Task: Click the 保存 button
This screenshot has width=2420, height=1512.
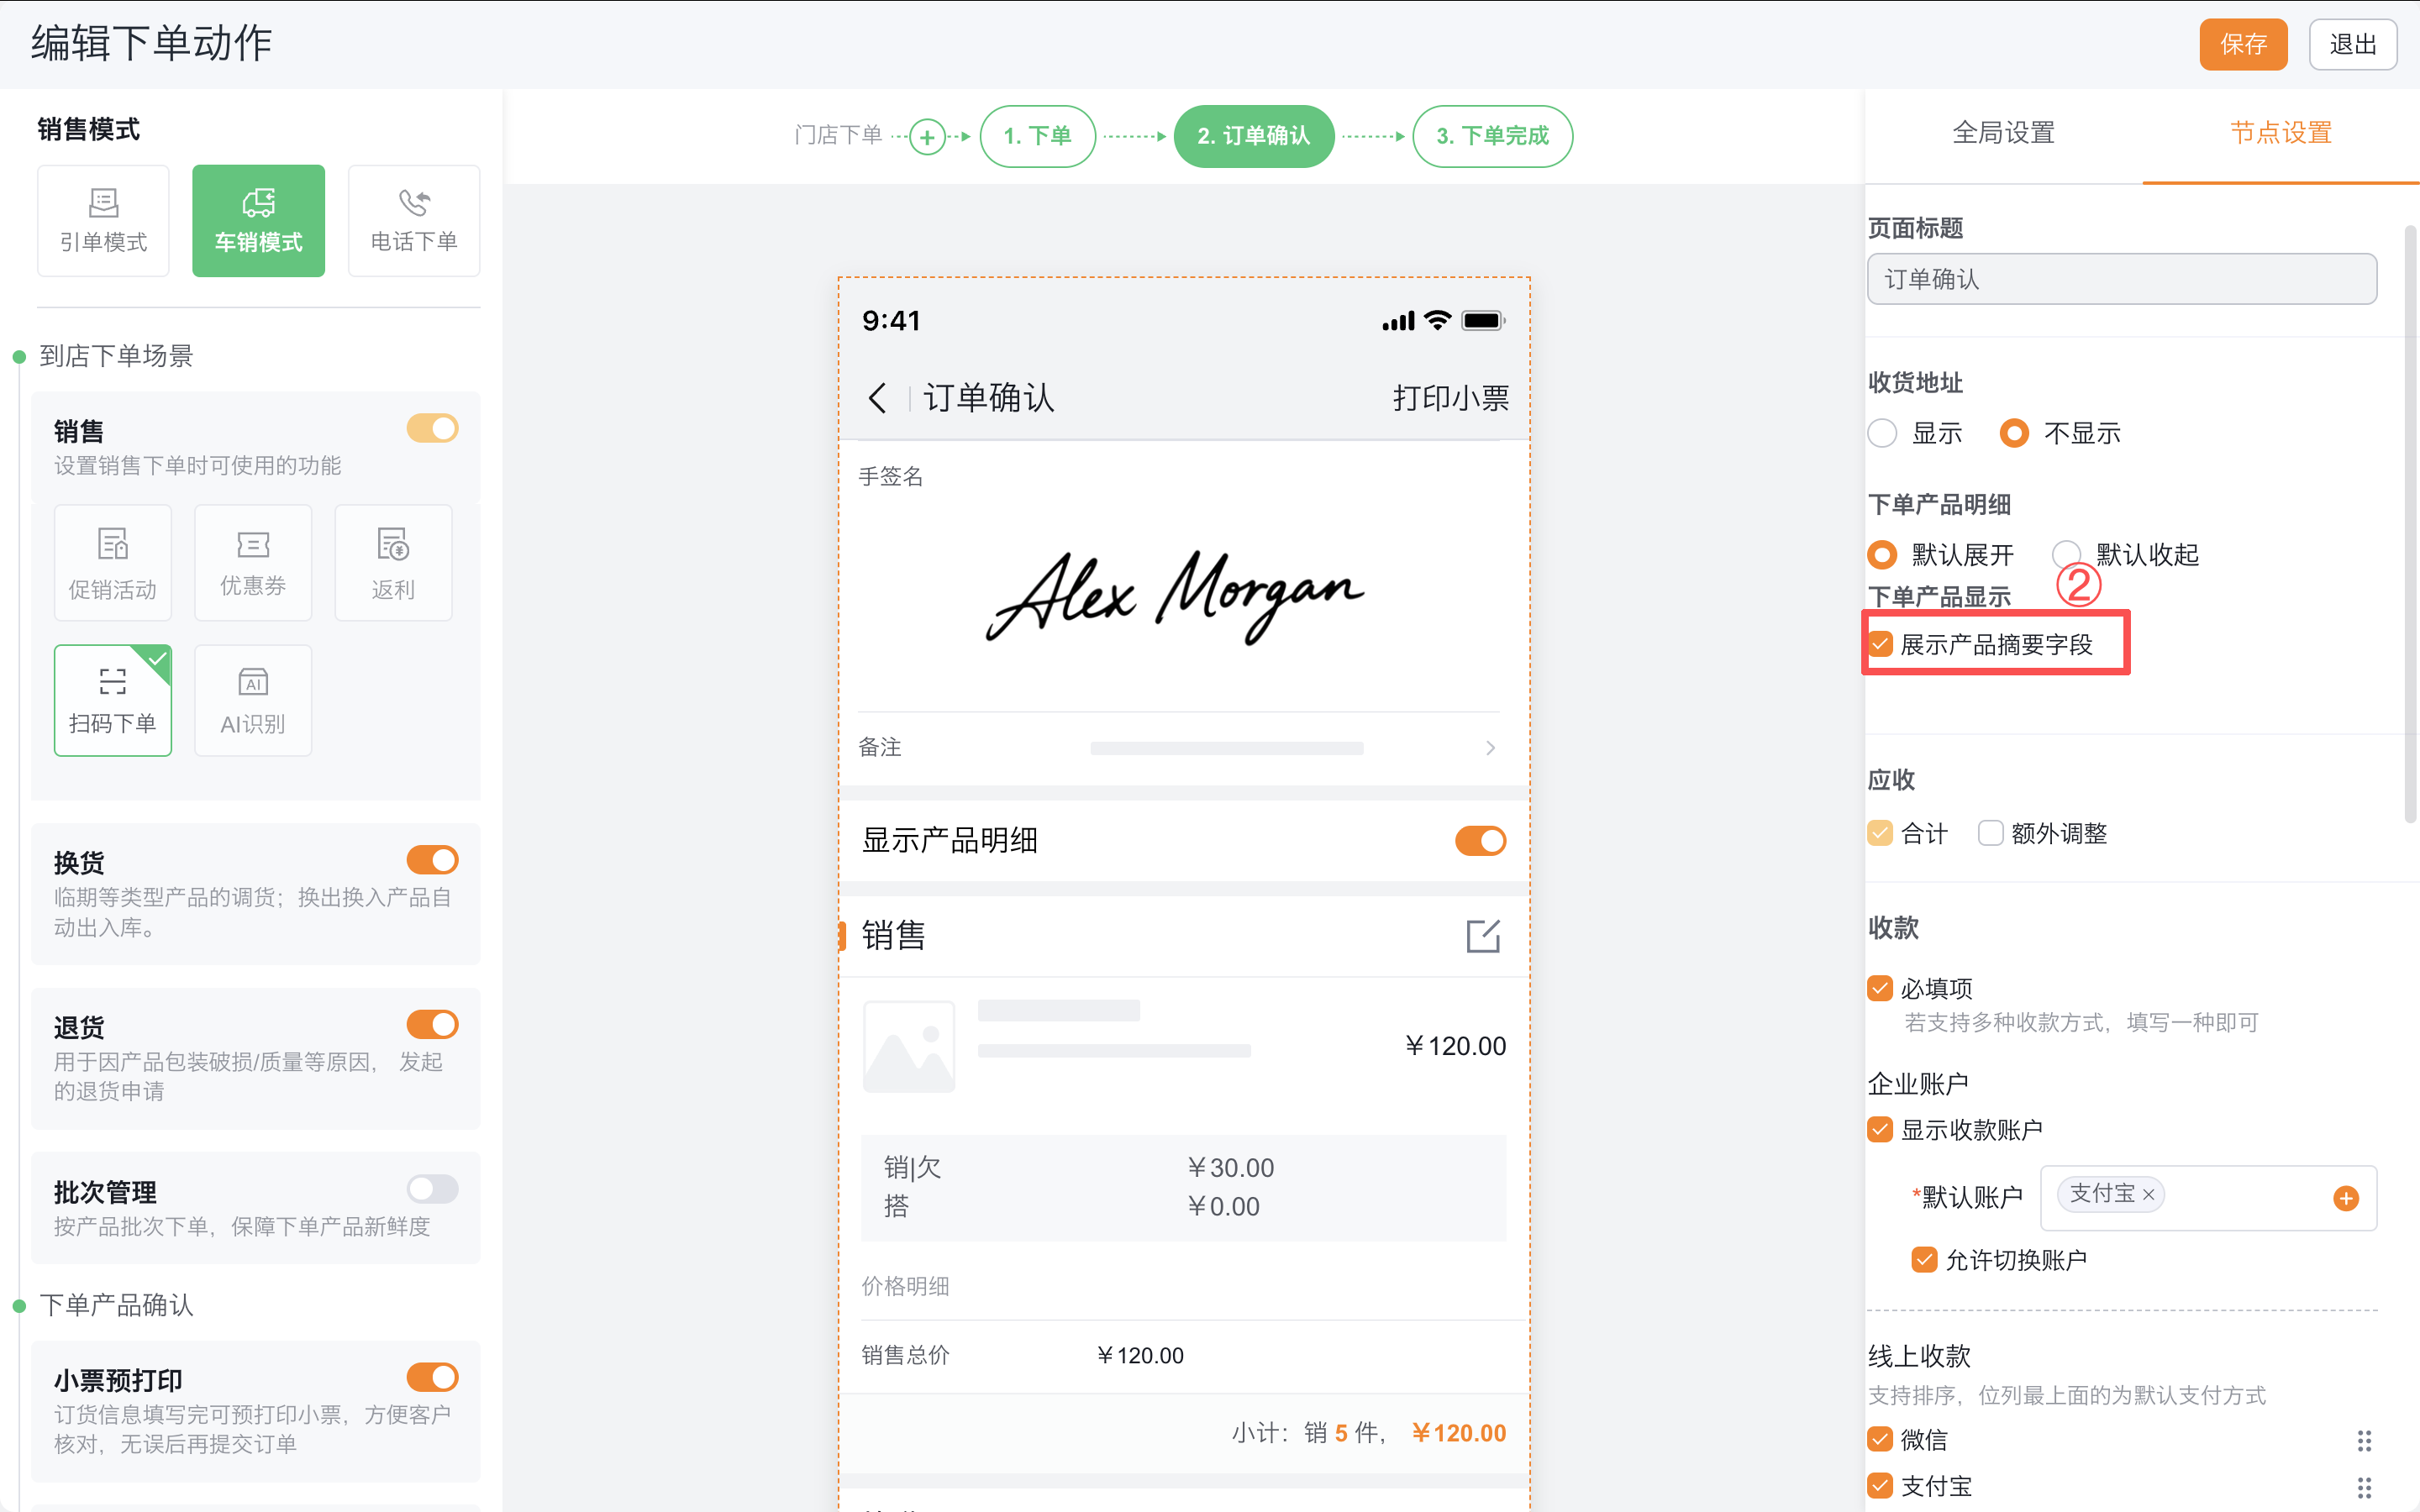Action: 2243,43
